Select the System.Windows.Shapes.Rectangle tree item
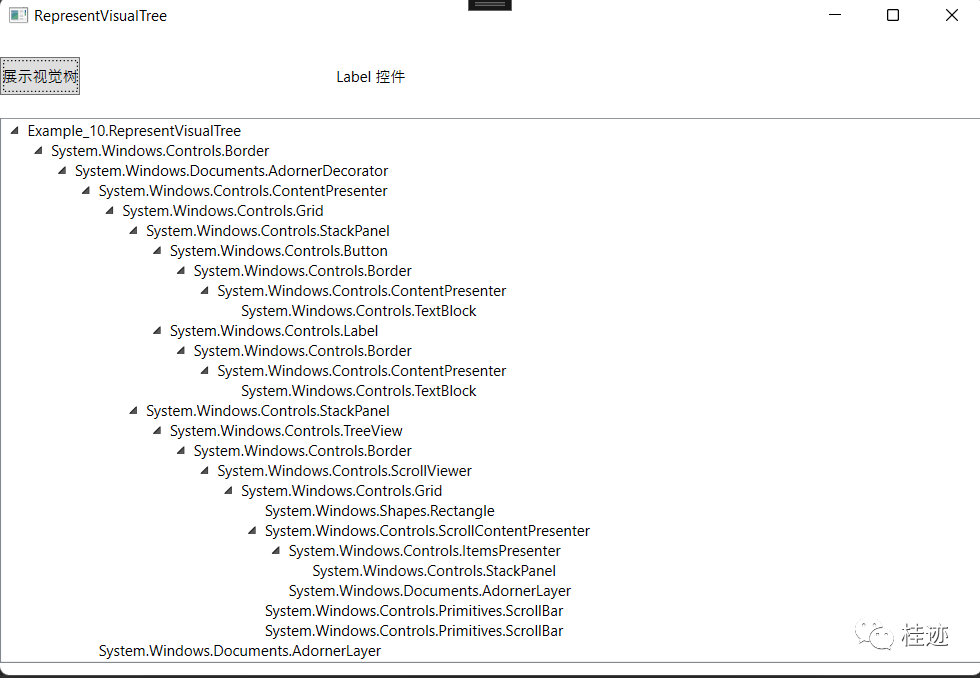This screenshot has width=980, height=678. 379,510
